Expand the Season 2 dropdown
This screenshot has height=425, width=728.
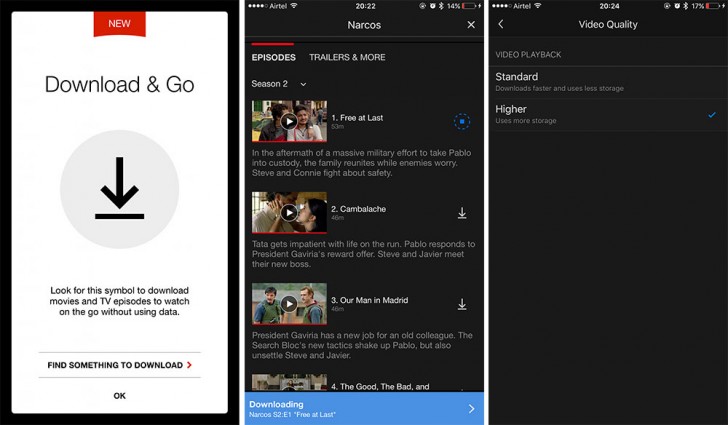point(279,84)
